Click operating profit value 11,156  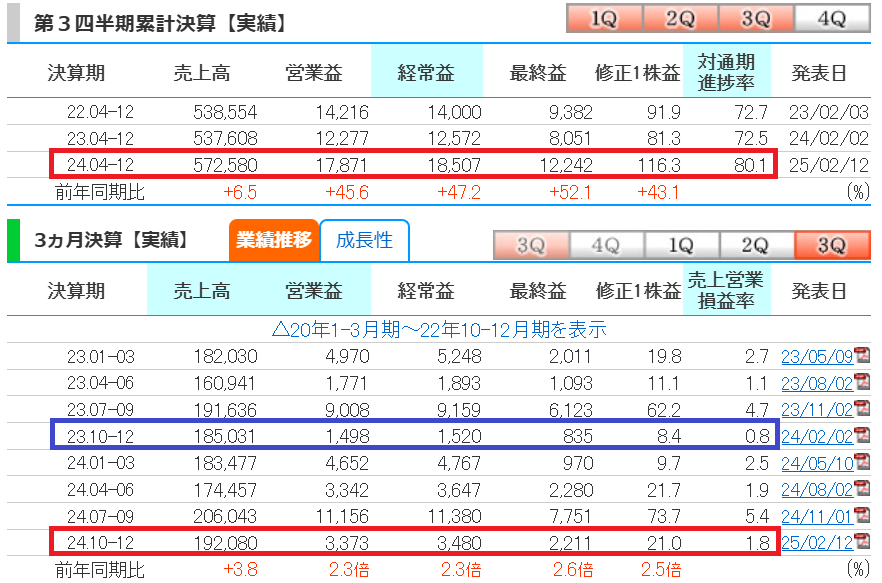click(342, 516)
